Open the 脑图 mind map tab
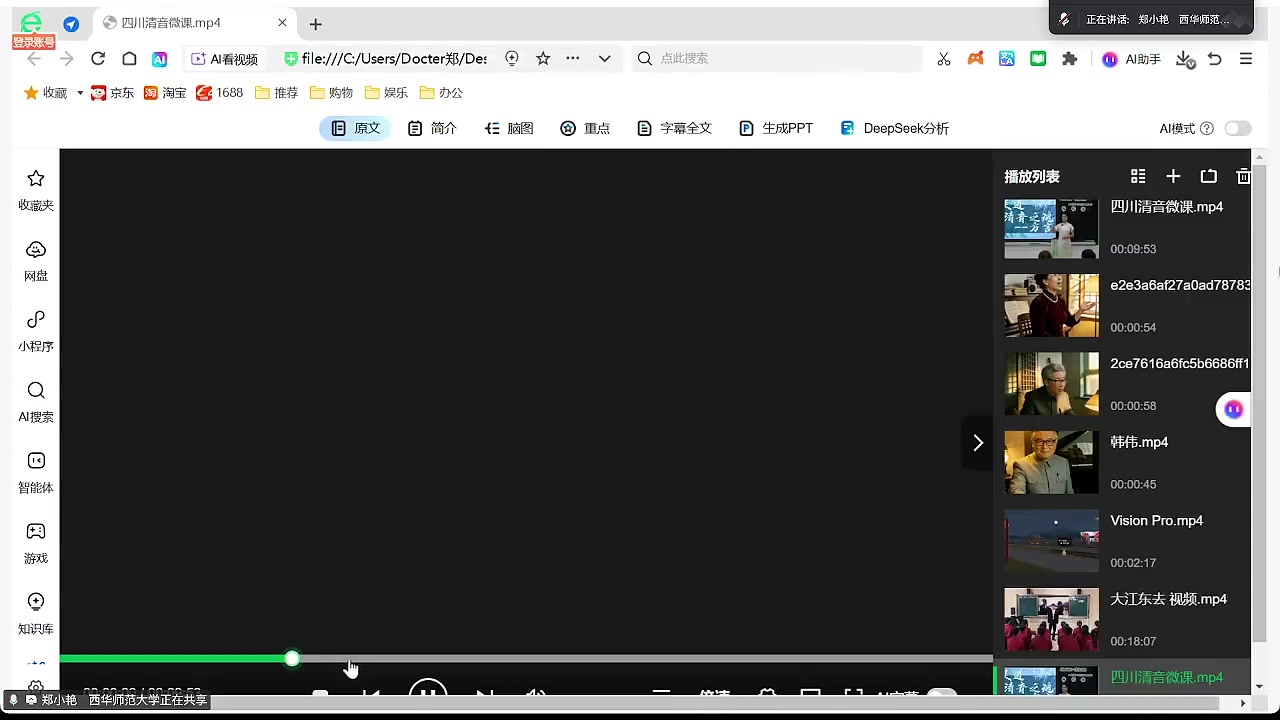 pos(509,128)
